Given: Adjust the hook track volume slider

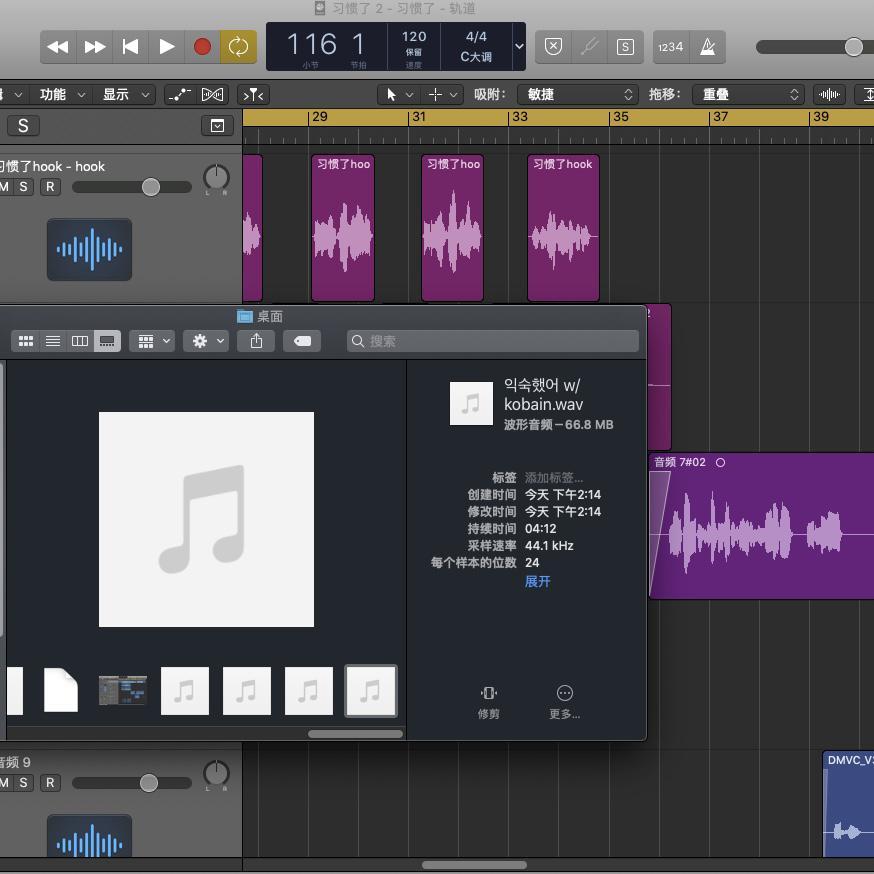Looking at the screenshot, I should tap(150, 187).
